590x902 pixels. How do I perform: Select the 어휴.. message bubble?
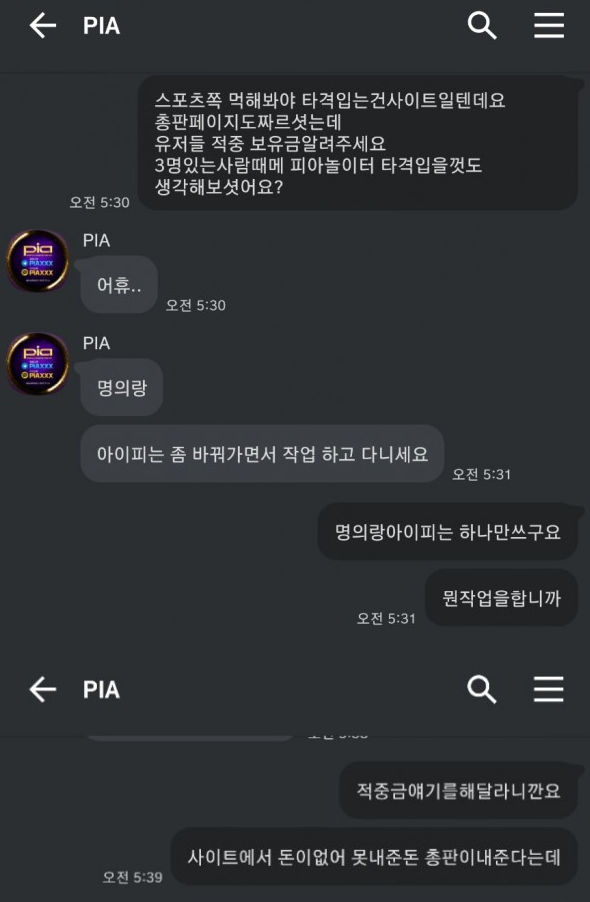(119, 284)
